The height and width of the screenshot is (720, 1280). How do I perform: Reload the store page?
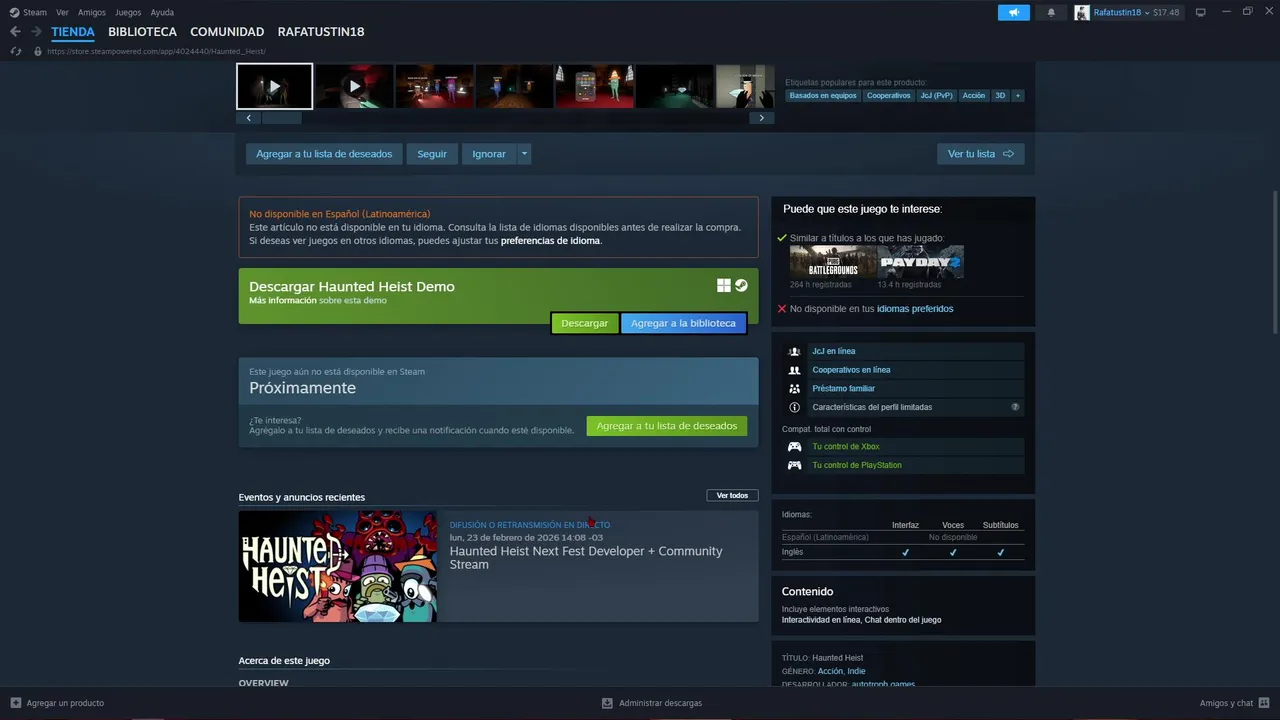pos(16,51)
